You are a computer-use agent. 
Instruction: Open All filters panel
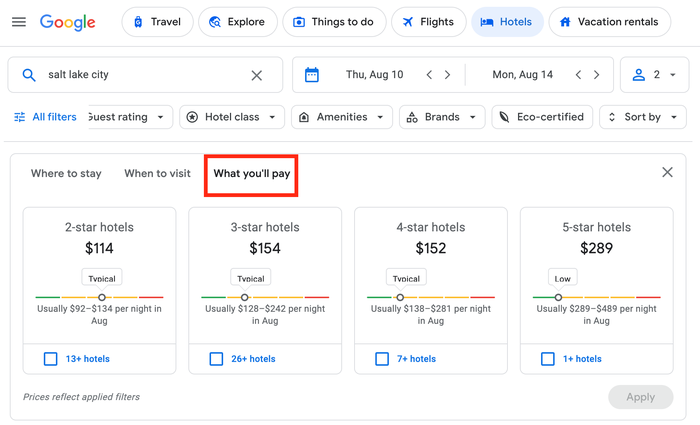(45, 117)
